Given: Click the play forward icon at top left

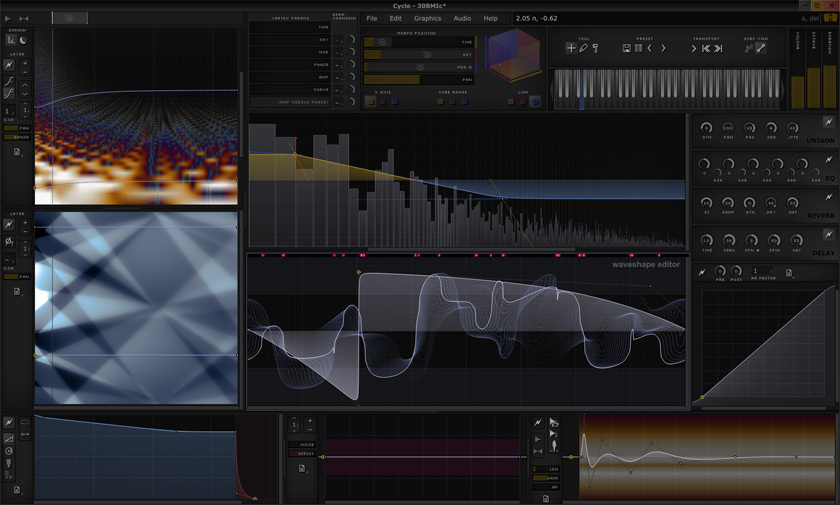Looking at the screenshot, I should (8, 19).
